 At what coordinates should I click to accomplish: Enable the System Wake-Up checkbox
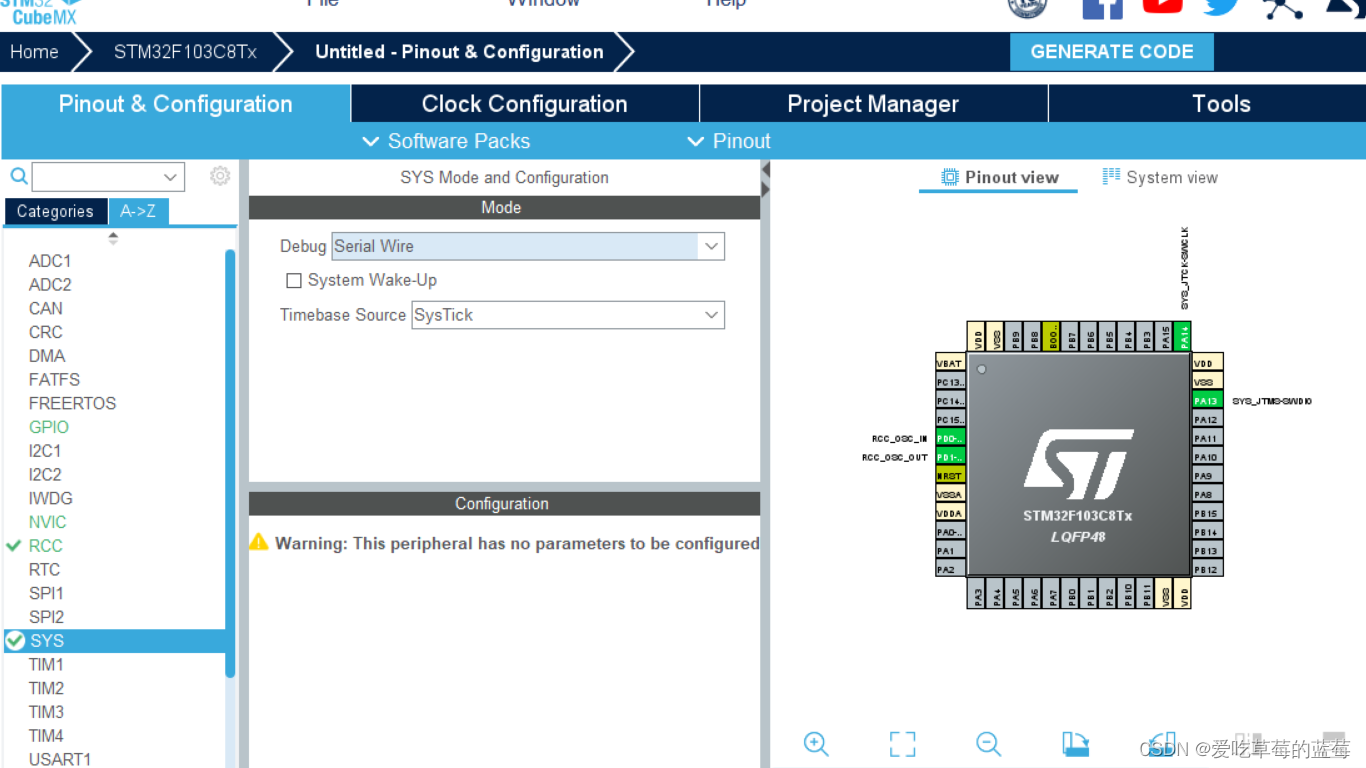294,281
